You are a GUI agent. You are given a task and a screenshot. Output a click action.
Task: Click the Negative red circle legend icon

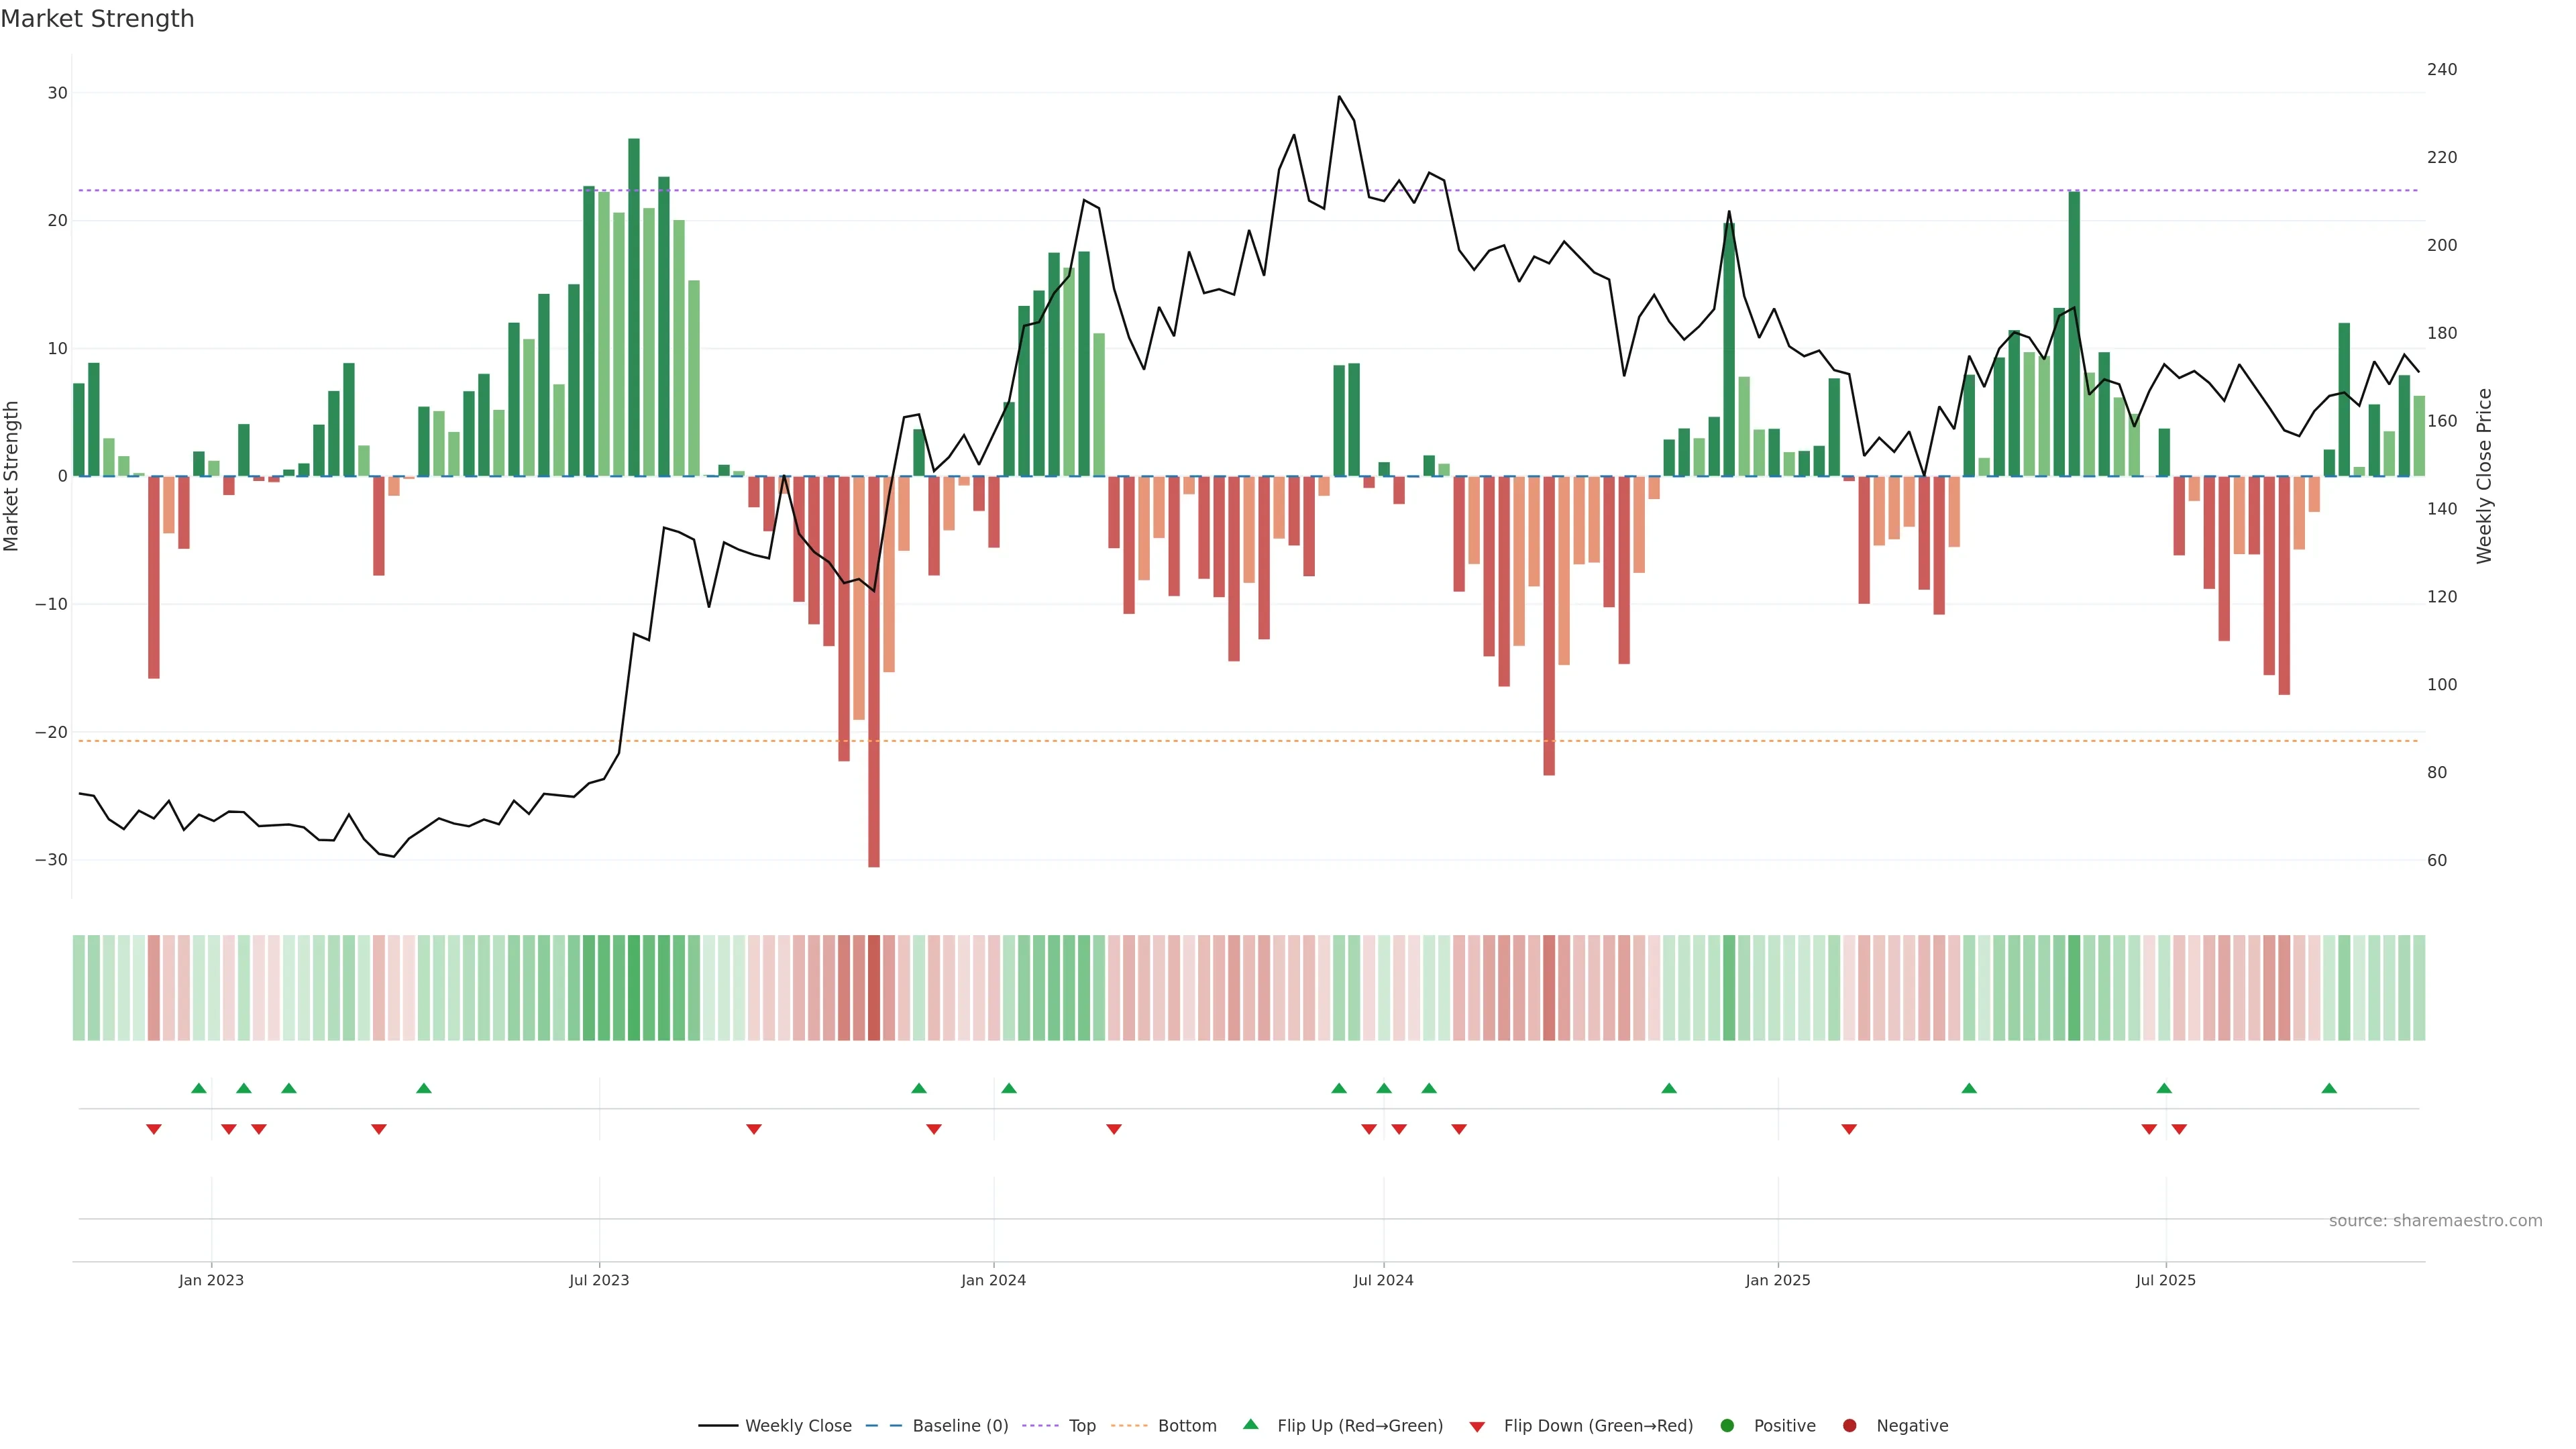click(x=1849, y=1426)
